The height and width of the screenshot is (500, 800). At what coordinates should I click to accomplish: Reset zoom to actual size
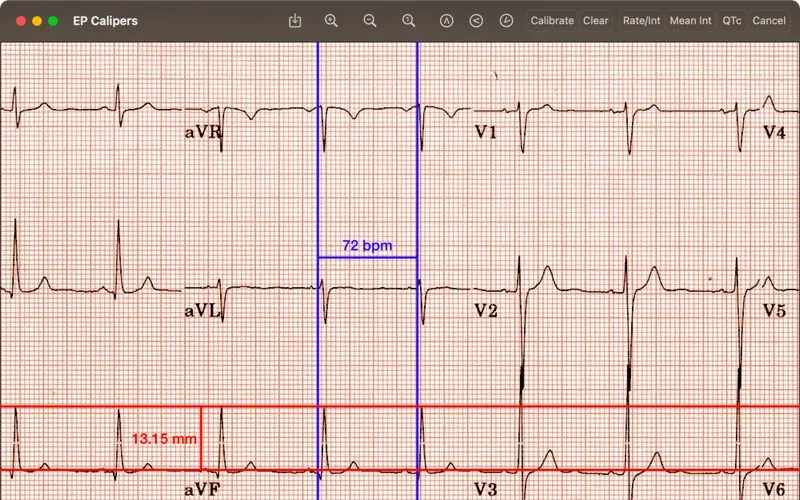click(408, 21)
